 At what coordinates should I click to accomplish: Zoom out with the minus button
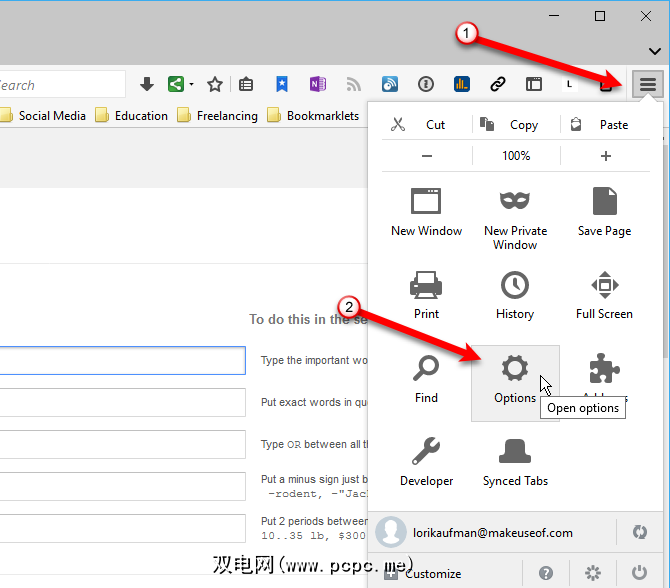point(426,156)
